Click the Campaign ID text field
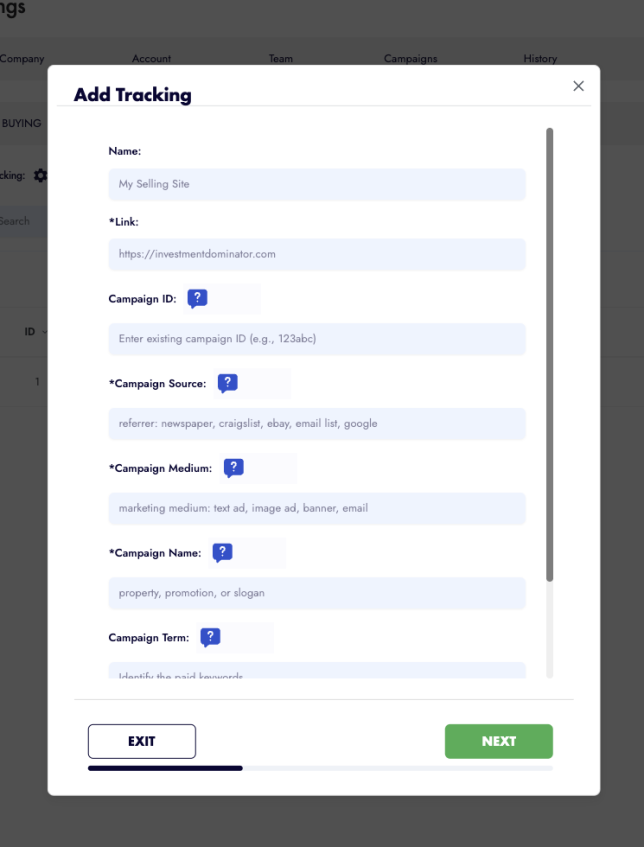Image resolution: width=644 pixels, height=847 pixels. point(316,339)
